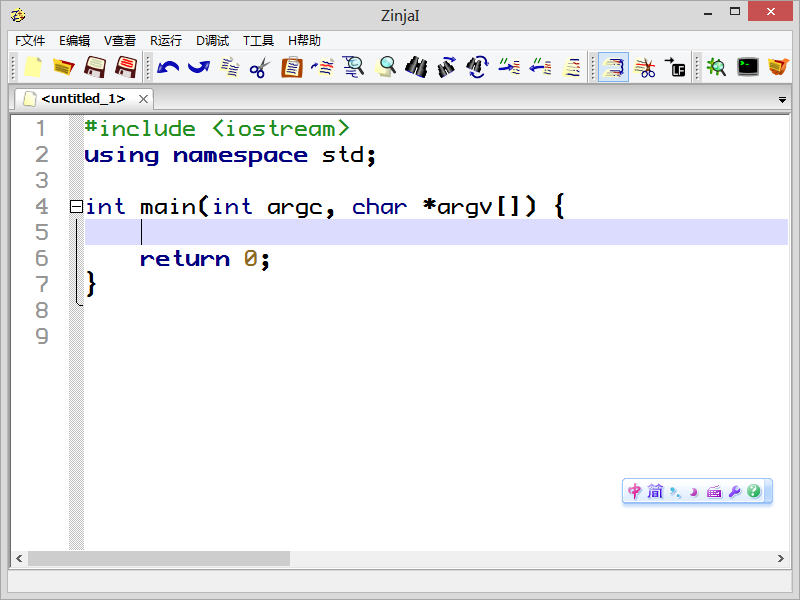Open the F文件 menu
Viewport: 800px width, 600px height.
(30, 40)
